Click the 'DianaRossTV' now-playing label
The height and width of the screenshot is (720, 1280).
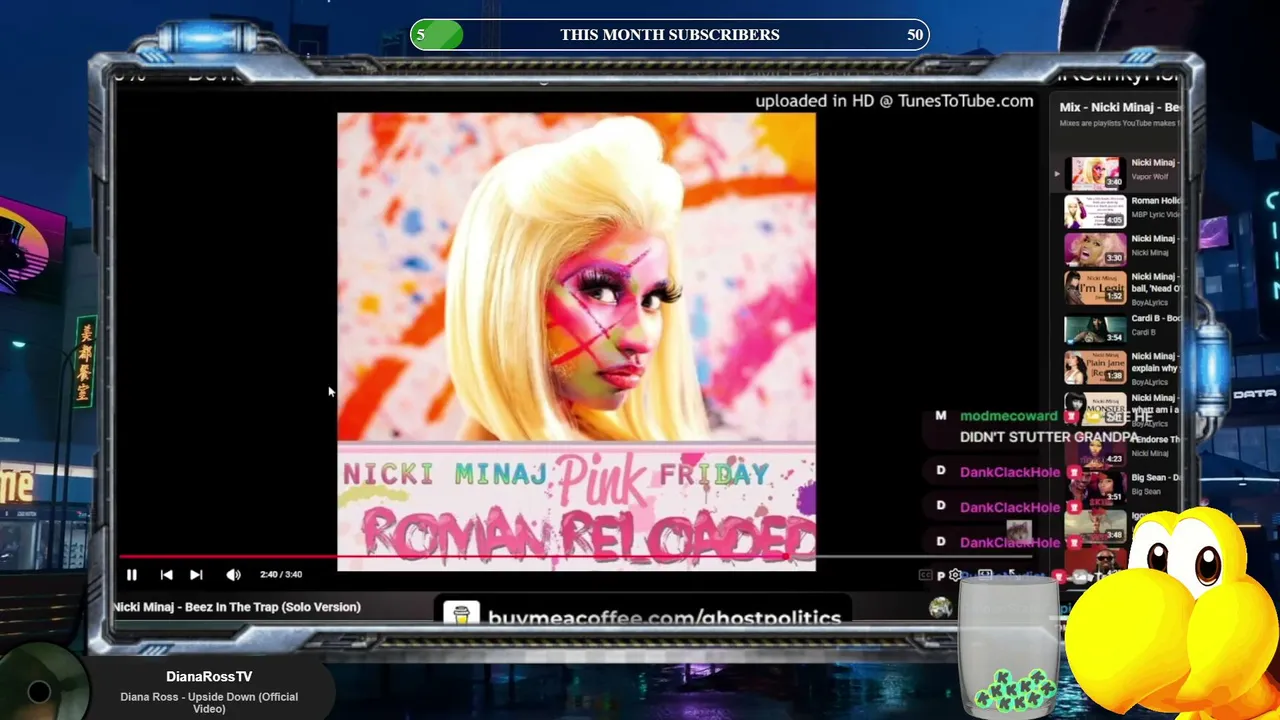209,677
